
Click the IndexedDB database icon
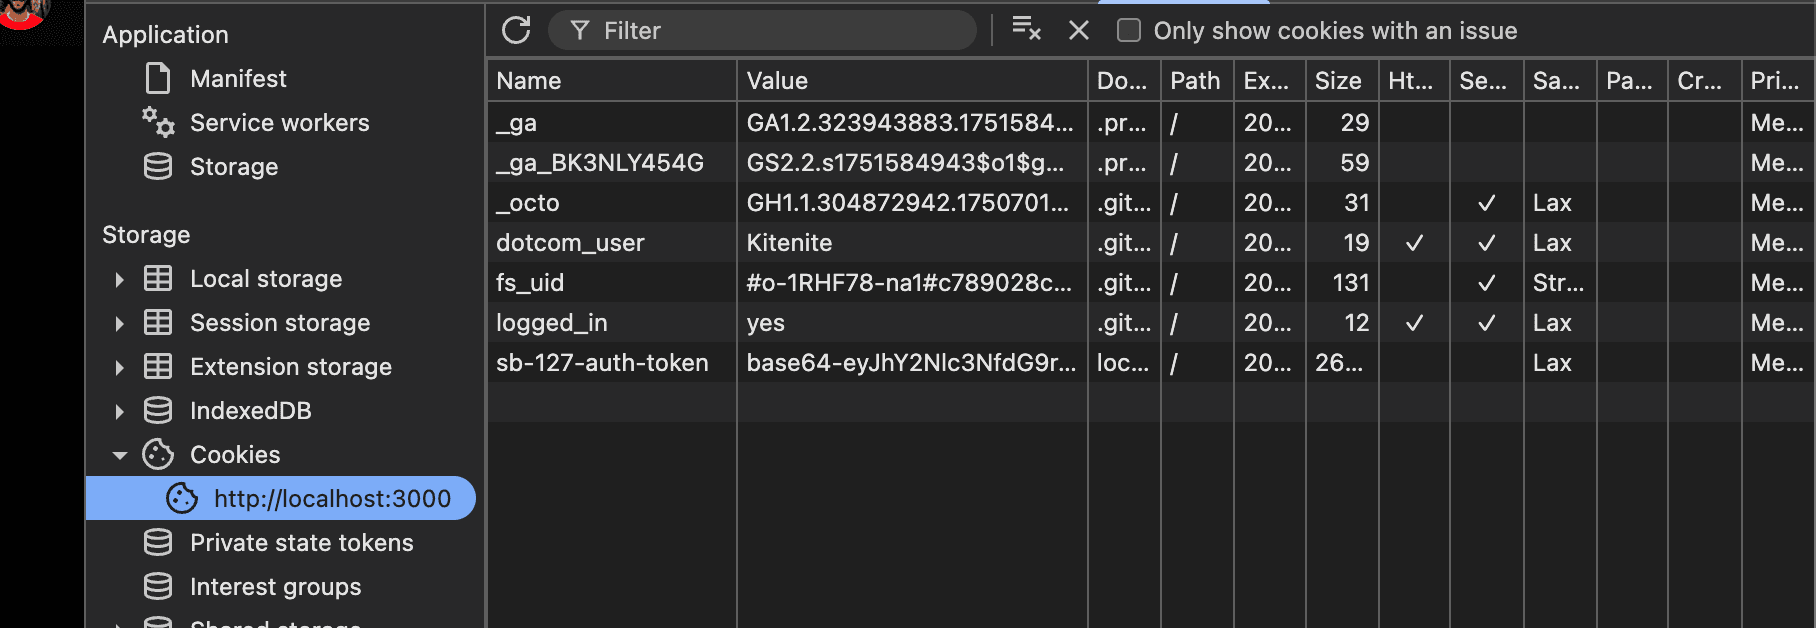[158, 410]
